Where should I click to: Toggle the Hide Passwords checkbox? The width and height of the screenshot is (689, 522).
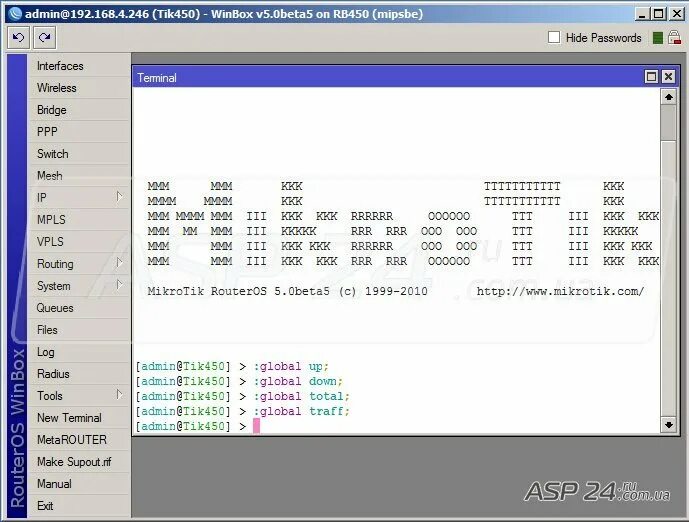554,37
